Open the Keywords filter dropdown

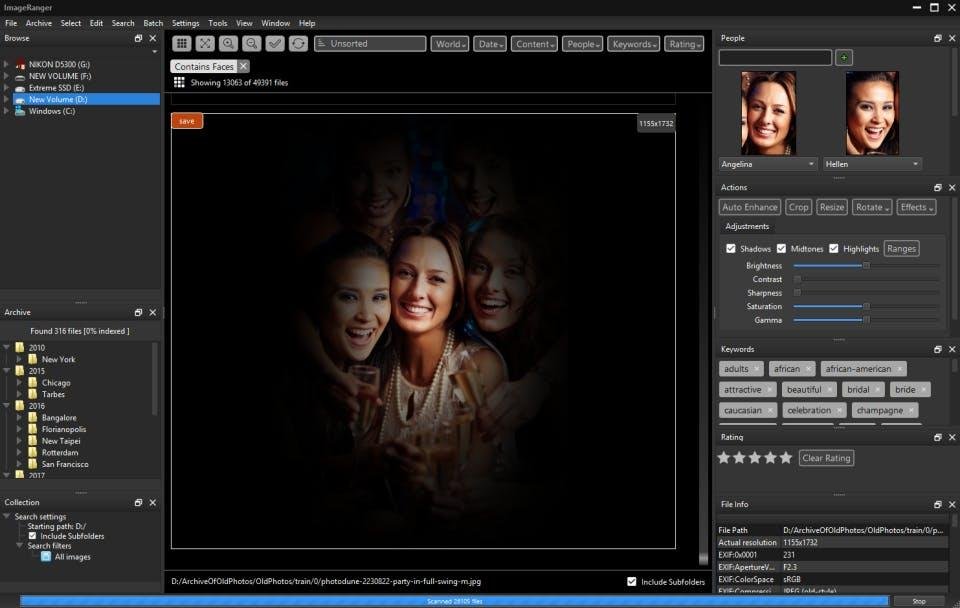pyautogui.click(x=634, y=44)
